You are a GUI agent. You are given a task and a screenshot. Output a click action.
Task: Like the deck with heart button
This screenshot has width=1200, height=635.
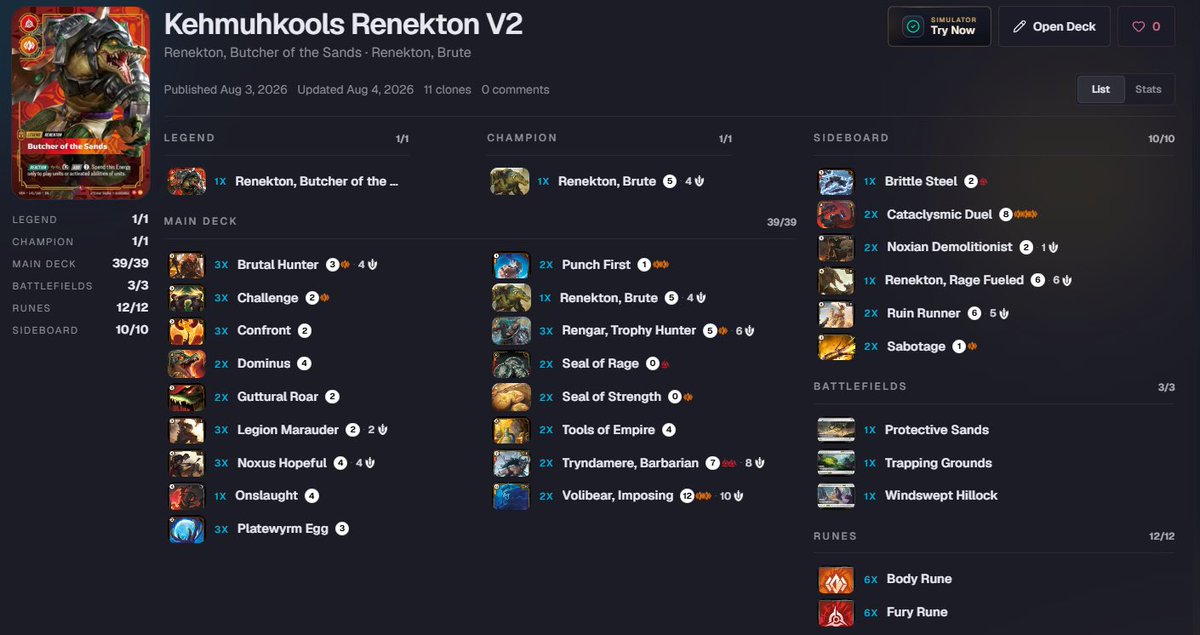click(1146, 27)
